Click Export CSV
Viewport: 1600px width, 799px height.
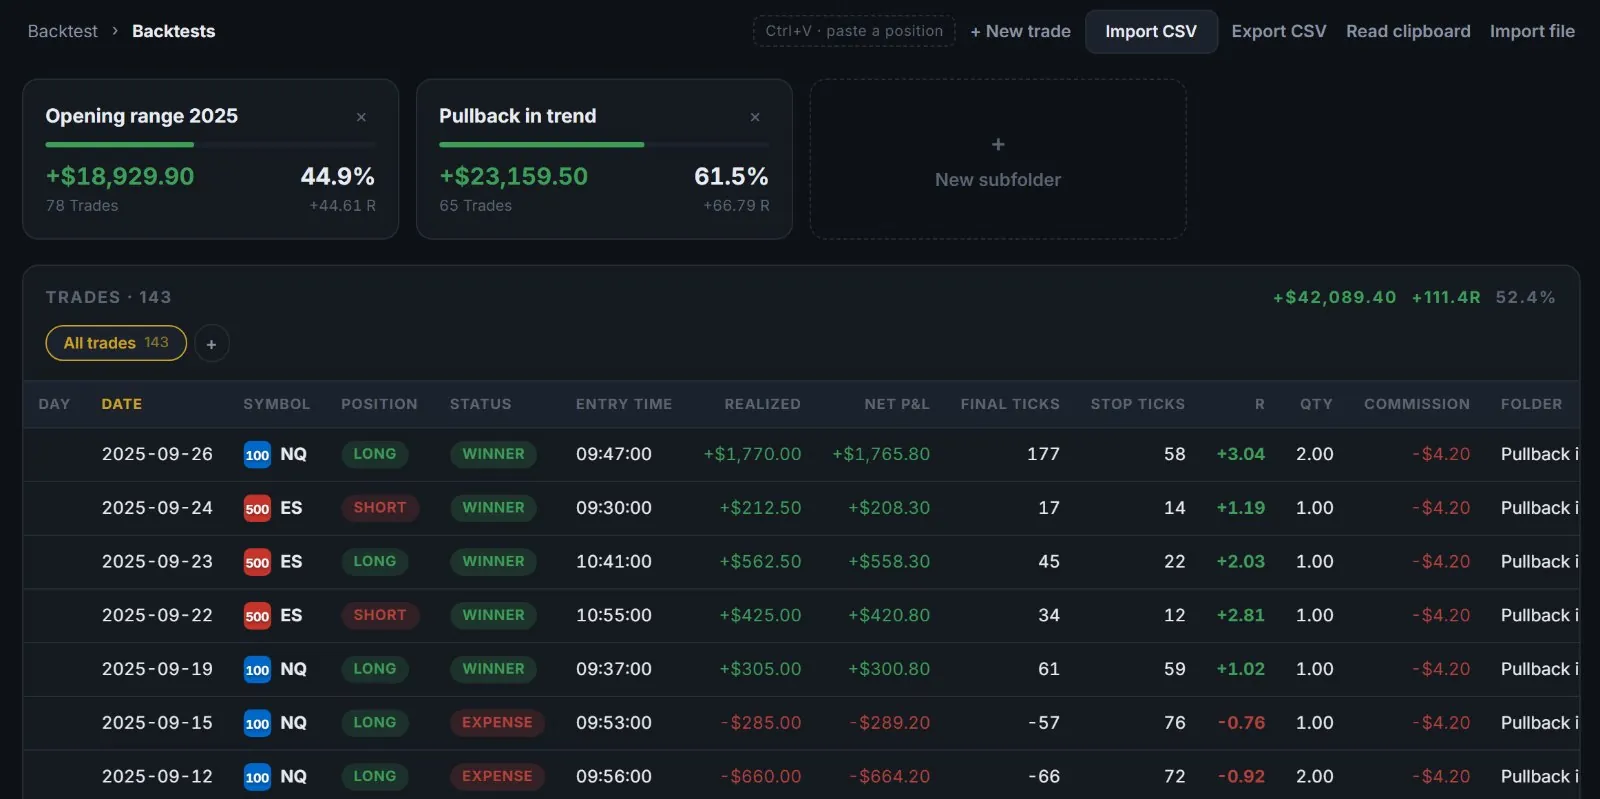point(1279,31)
